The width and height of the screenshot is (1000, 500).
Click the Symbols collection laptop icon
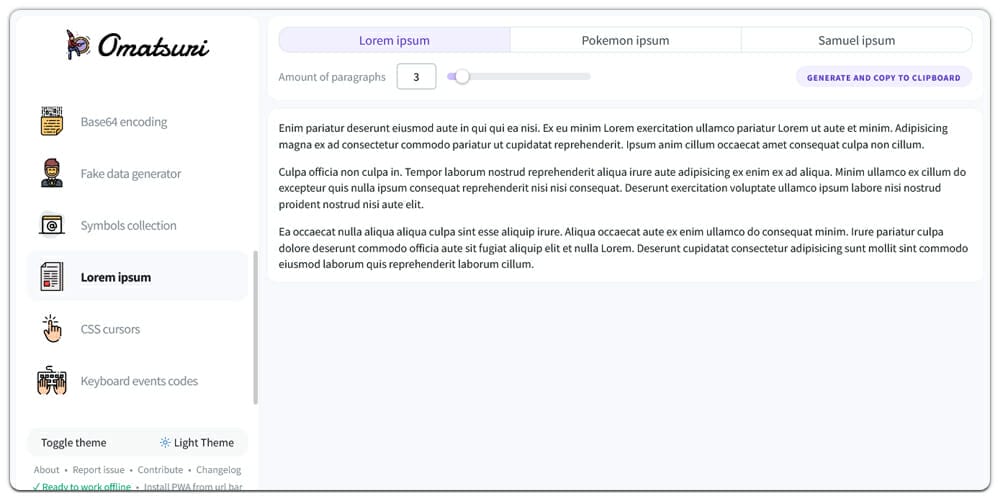[x=52, y=225]
